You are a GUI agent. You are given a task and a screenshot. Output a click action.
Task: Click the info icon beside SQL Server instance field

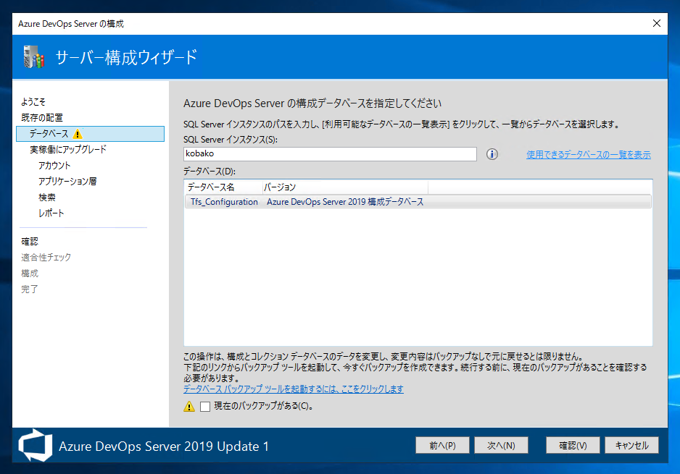click(x=492, y=154)
